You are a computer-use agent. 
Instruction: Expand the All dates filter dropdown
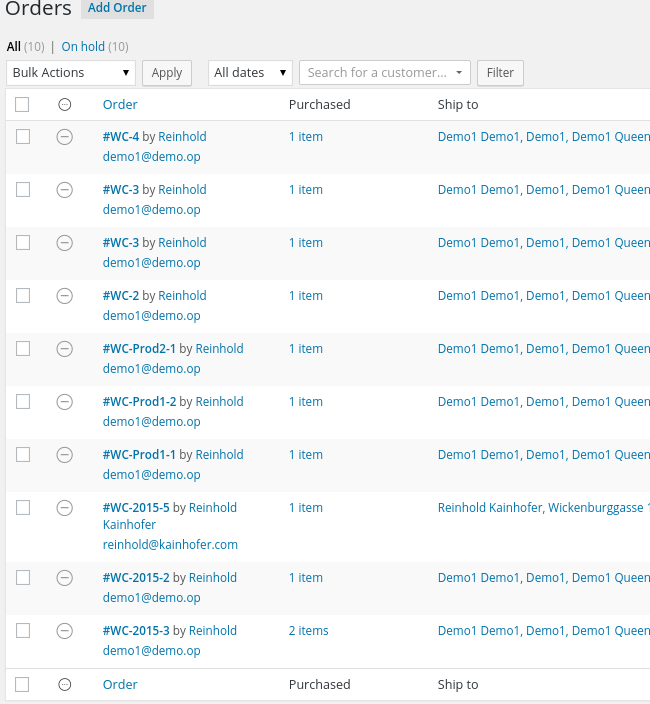(250, 73)
